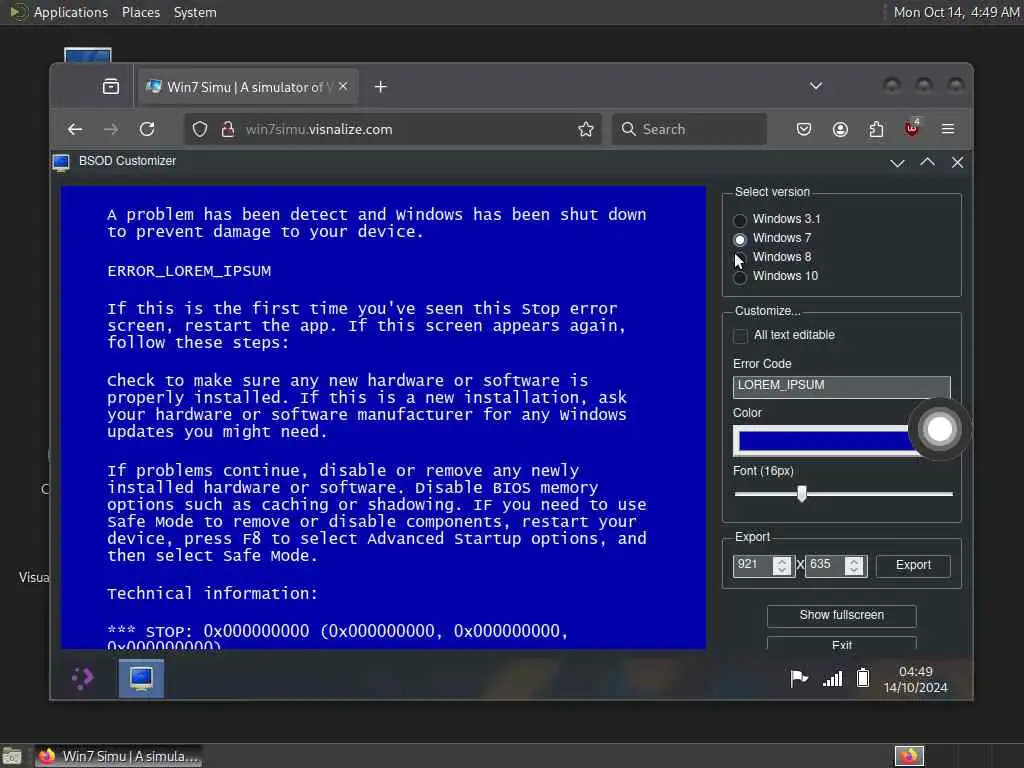Click the Error Code input field
This screenshot has height=768, width=1024.
841,386
